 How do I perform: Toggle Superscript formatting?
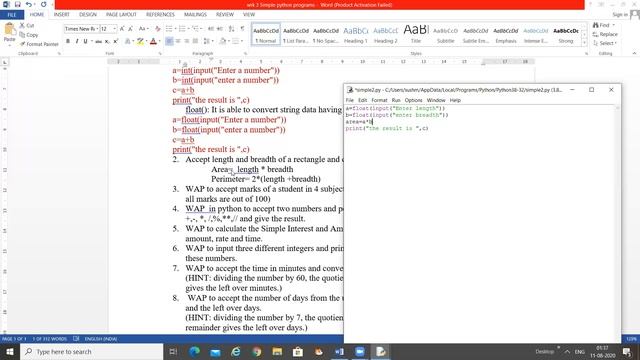(116, 41)
